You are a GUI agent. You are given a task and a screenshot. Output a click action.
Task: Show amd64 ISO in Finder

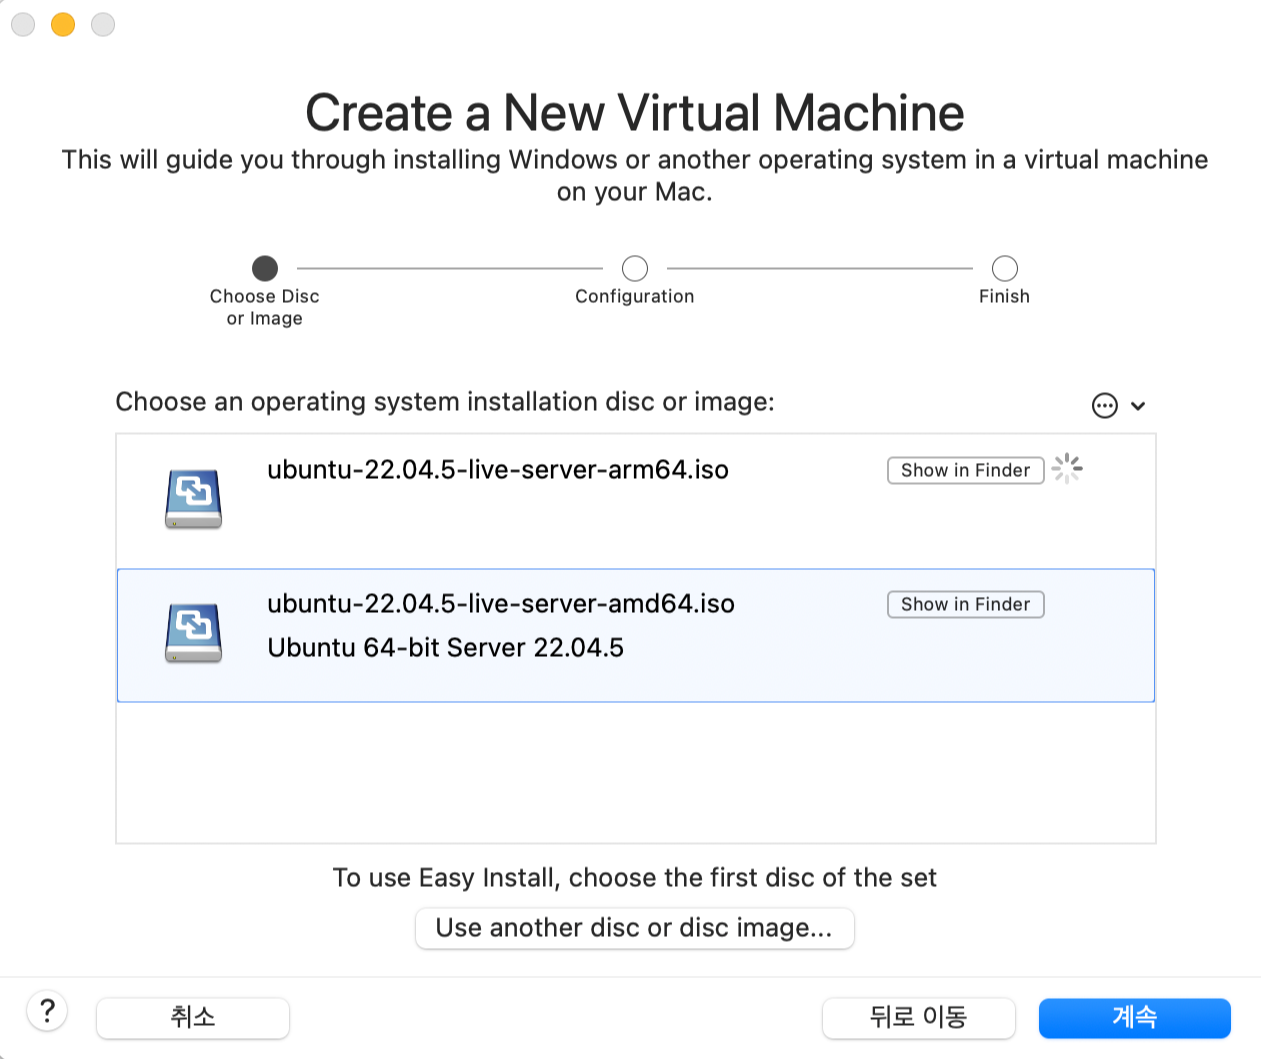tap(965, 604)
